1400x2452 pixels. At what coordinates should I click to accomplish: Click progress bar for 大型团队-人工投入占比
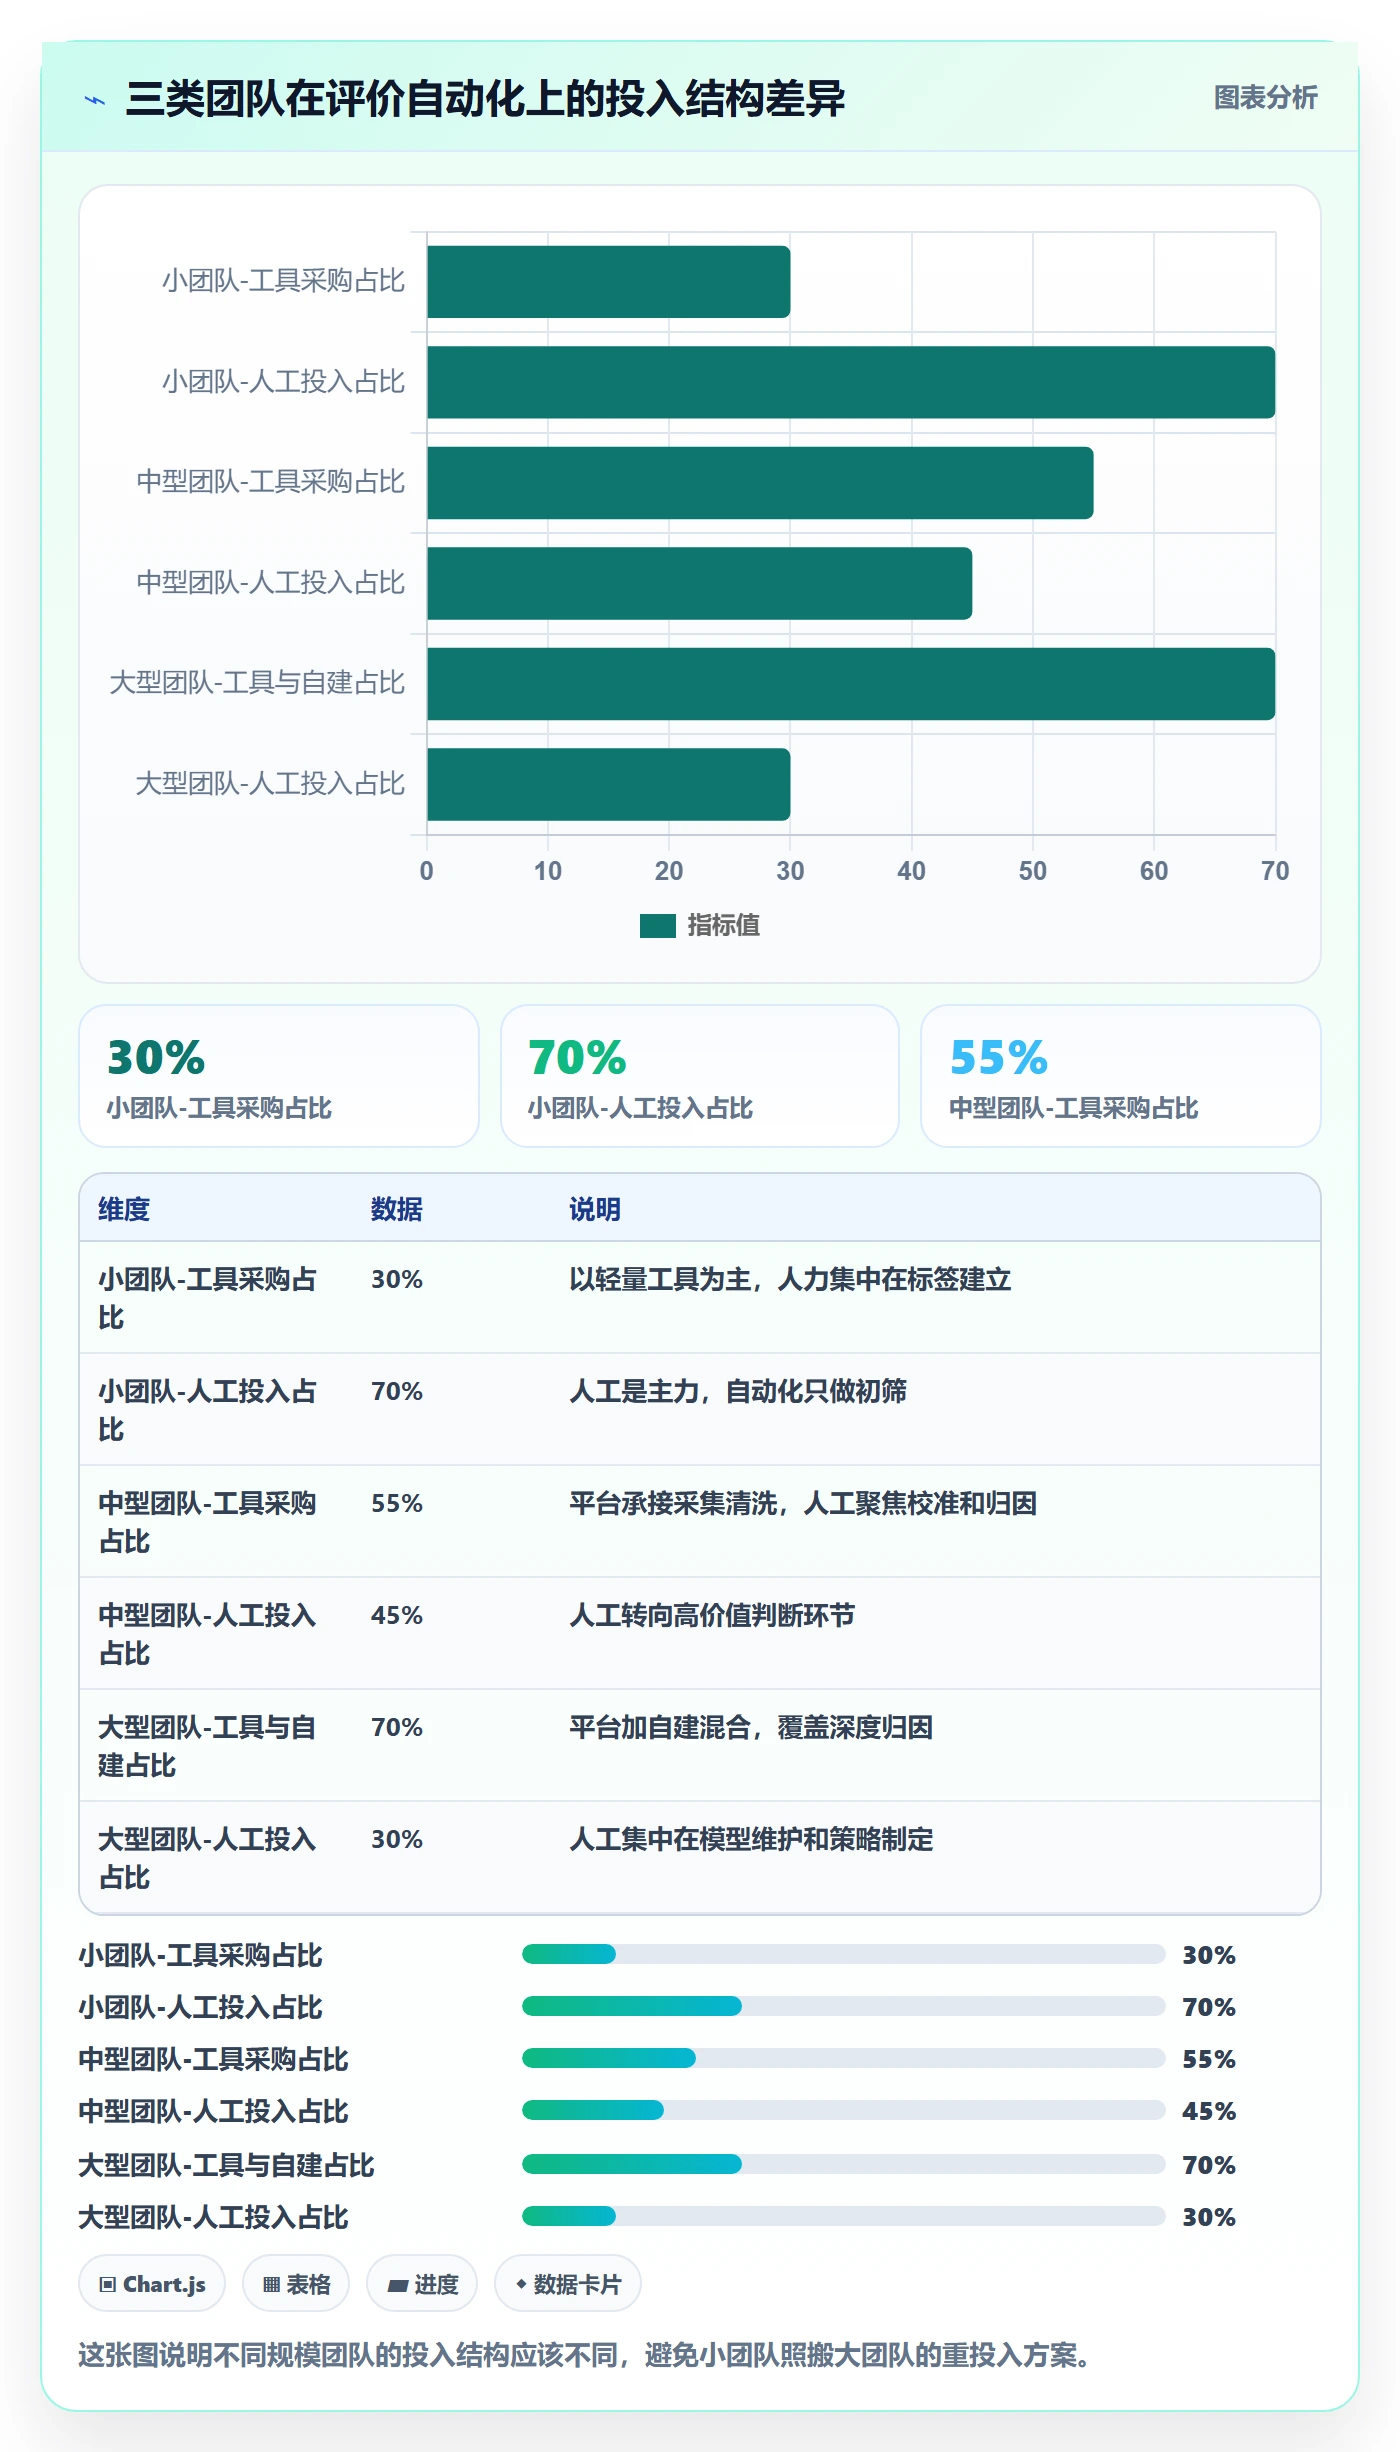844,2216
